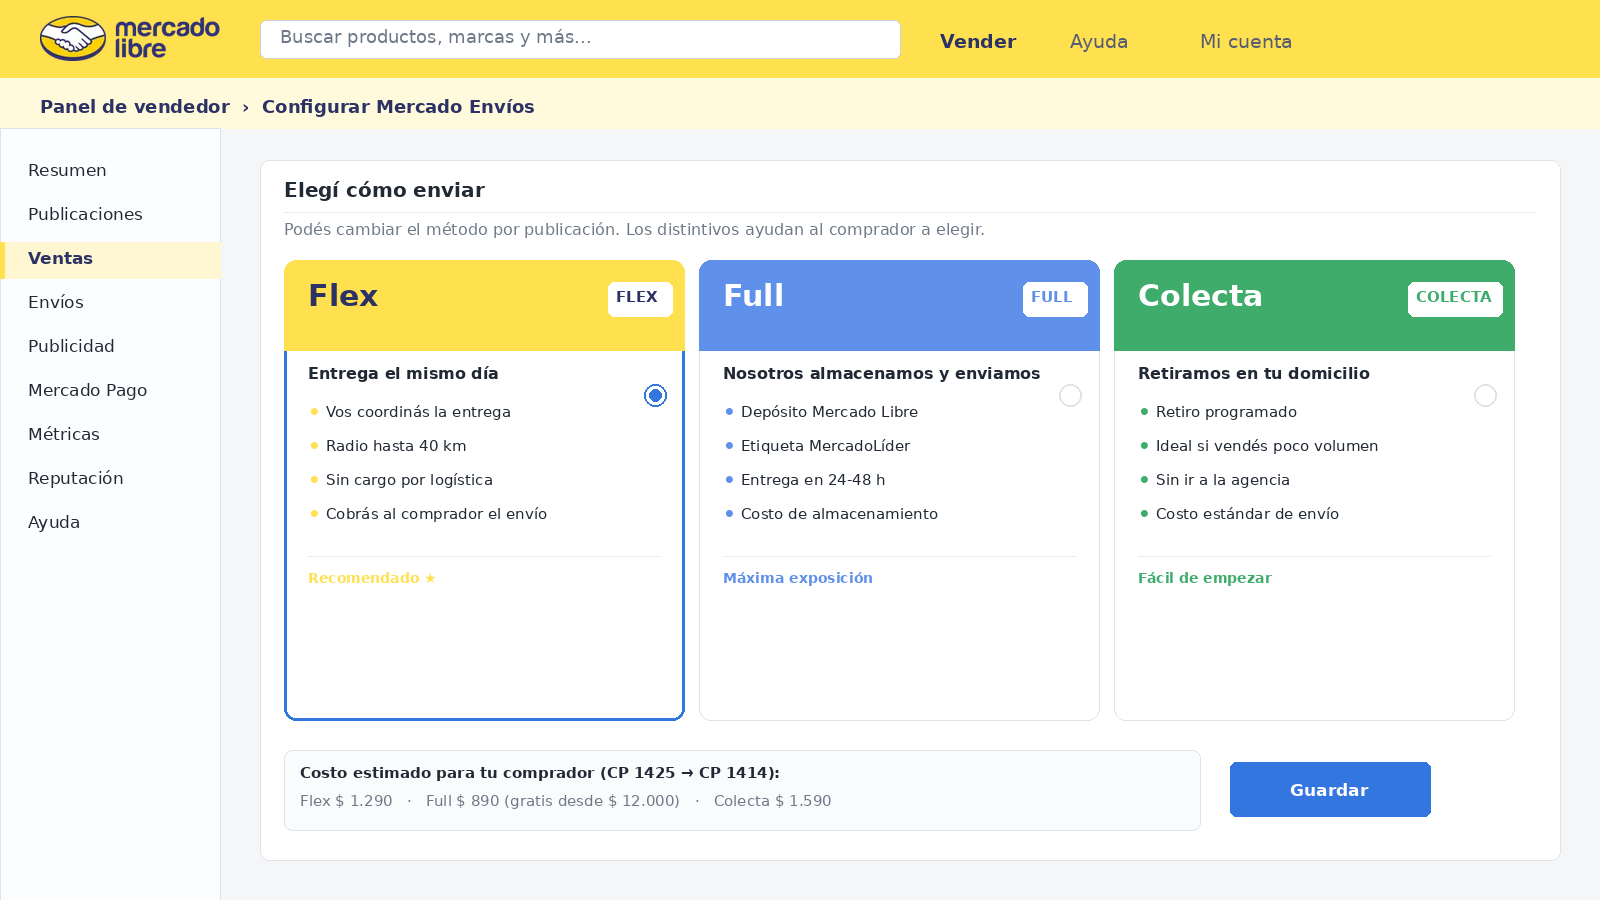Click 'Entrega en 24-48 h' text
This screenshot has height=900, width=1600.
813,480
